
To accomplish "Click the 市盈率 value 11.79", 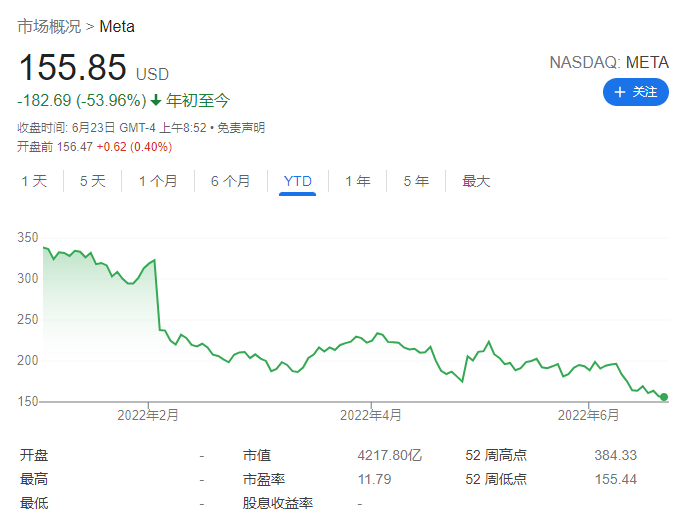I will (374, 479).
